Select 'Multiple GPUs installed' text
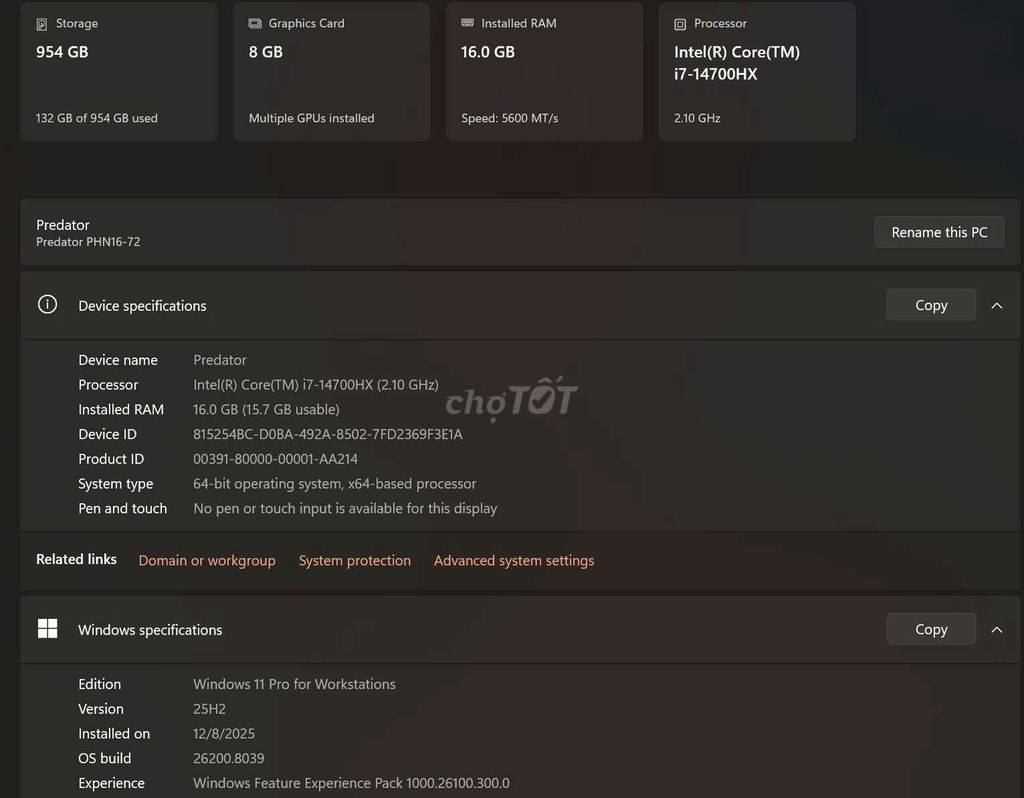Viewport: 1024px width, 798px height. (x=312, y=118)
